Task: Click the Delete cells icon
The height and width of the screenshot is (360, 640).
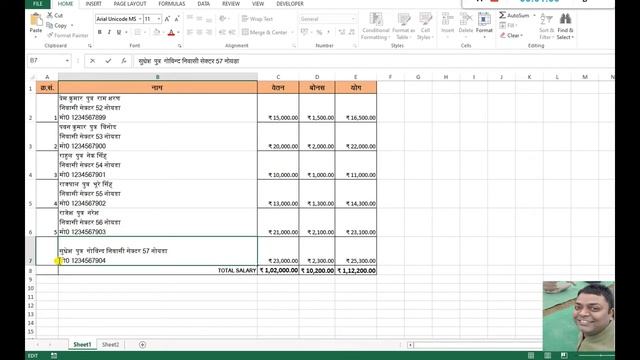Action: point(465,19)
